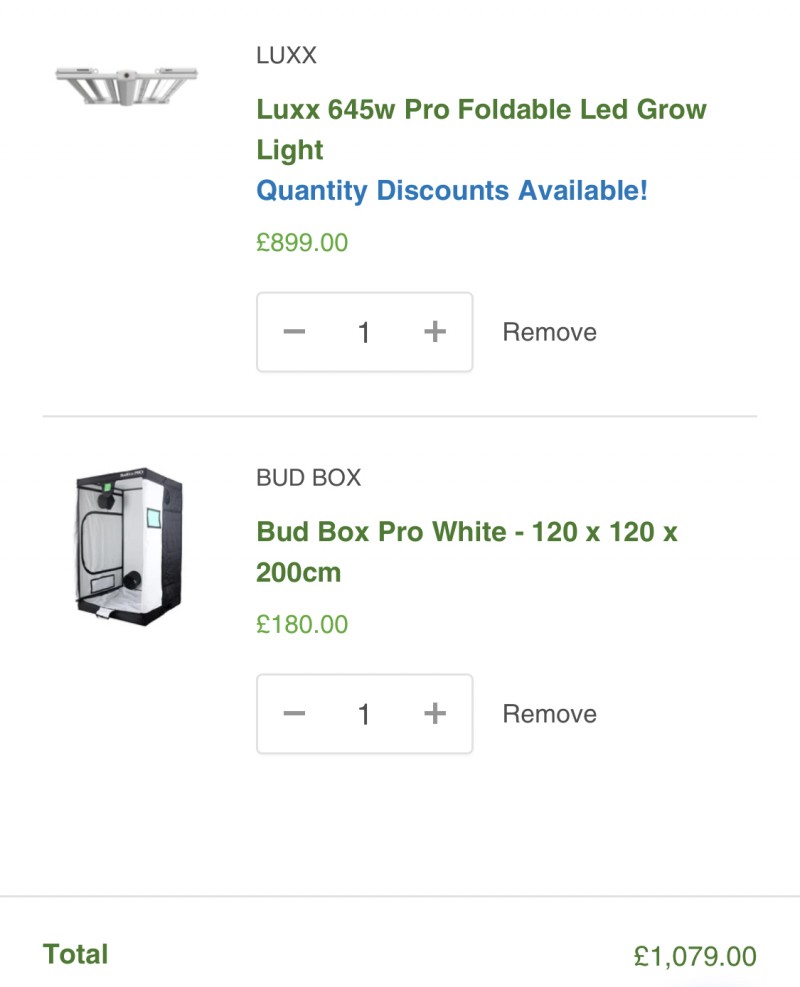Open Luxx 645w Pro Foldable product page
This screenshot has width=800, height=987.
coord(481,128)
